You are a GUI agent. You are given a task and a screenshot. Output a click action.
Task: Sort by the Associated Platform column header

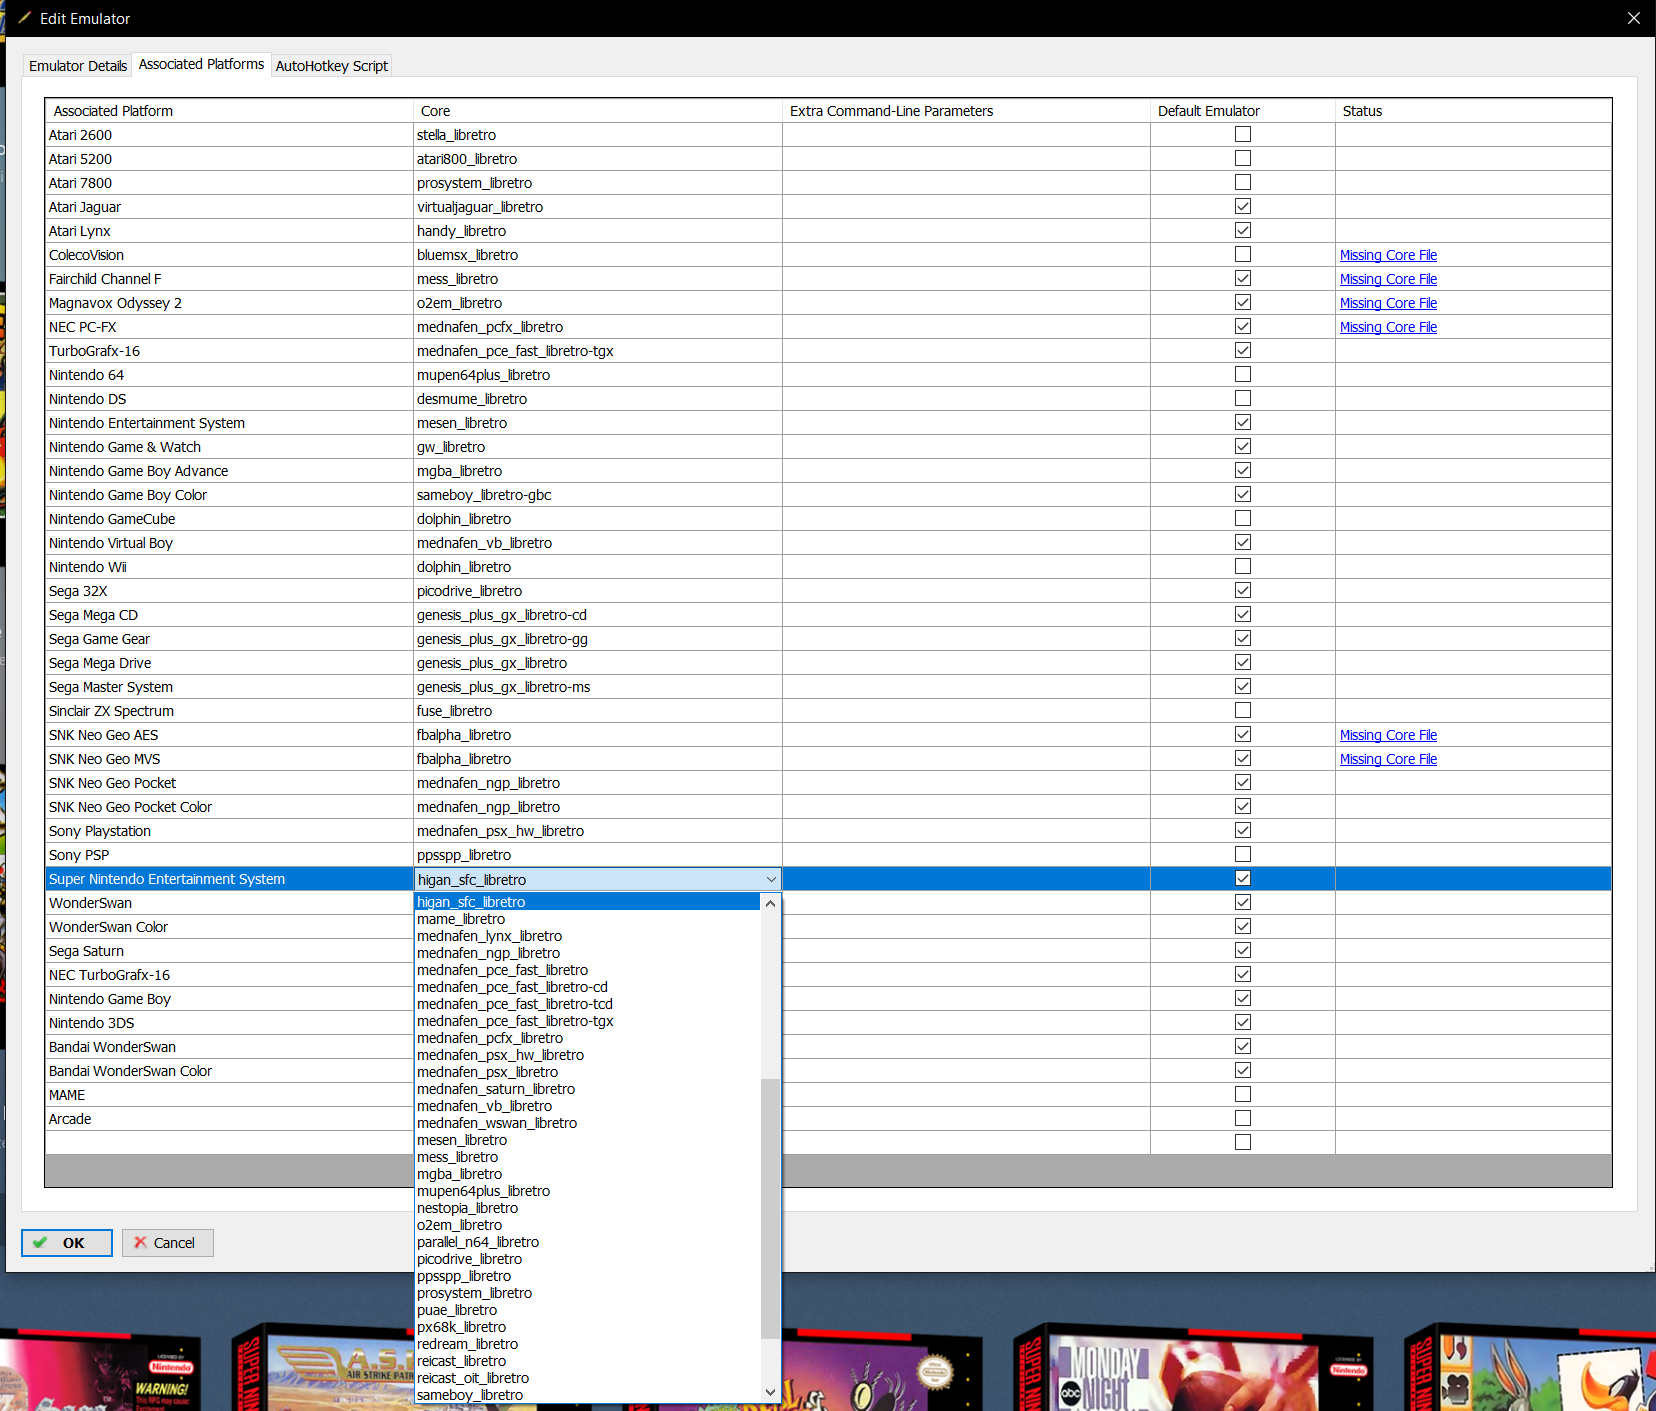click(229, 111)
